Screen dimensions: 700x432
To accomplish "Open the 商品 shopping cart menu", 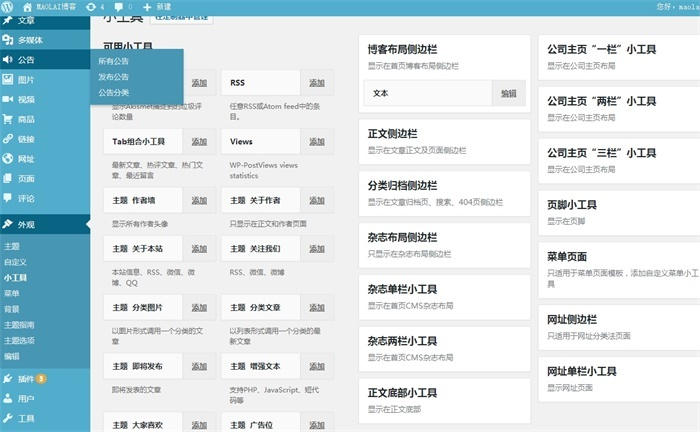I will [25, 119].
